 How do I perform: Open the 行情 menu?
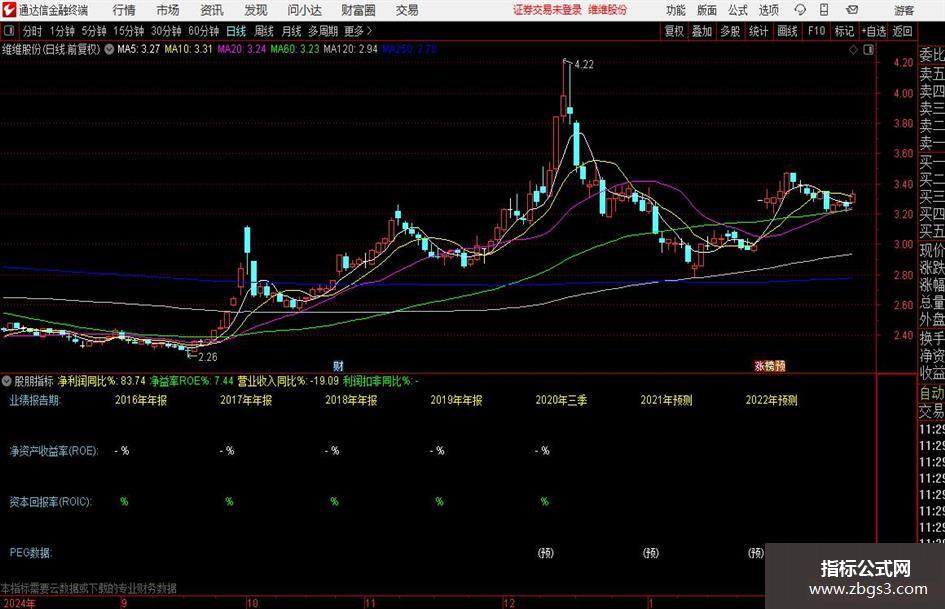pyautogui.click(x=124, y=10)
